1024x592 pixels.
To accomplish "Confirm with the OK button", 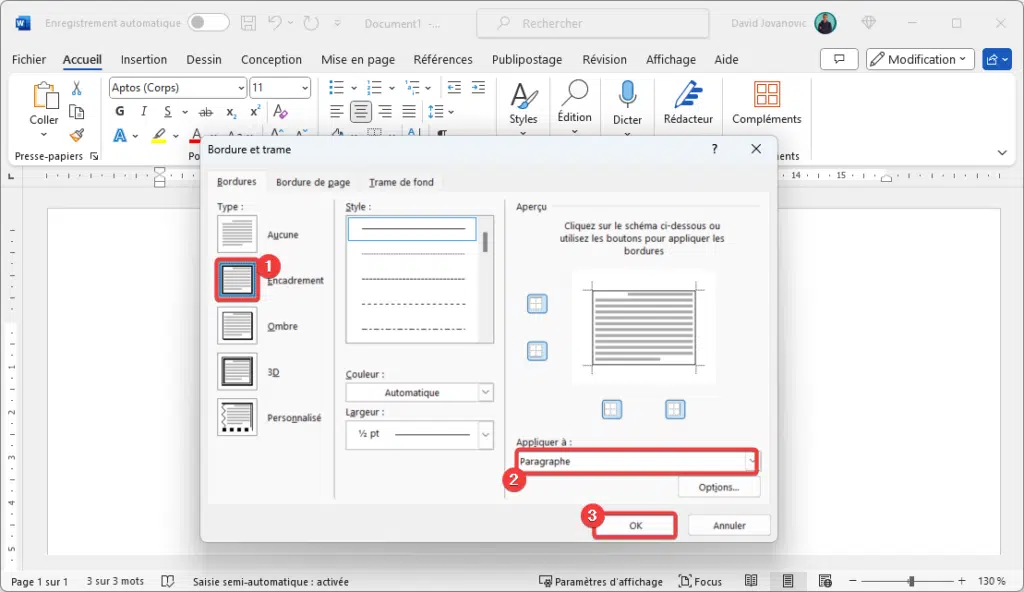I will click(x=634, y=524).
